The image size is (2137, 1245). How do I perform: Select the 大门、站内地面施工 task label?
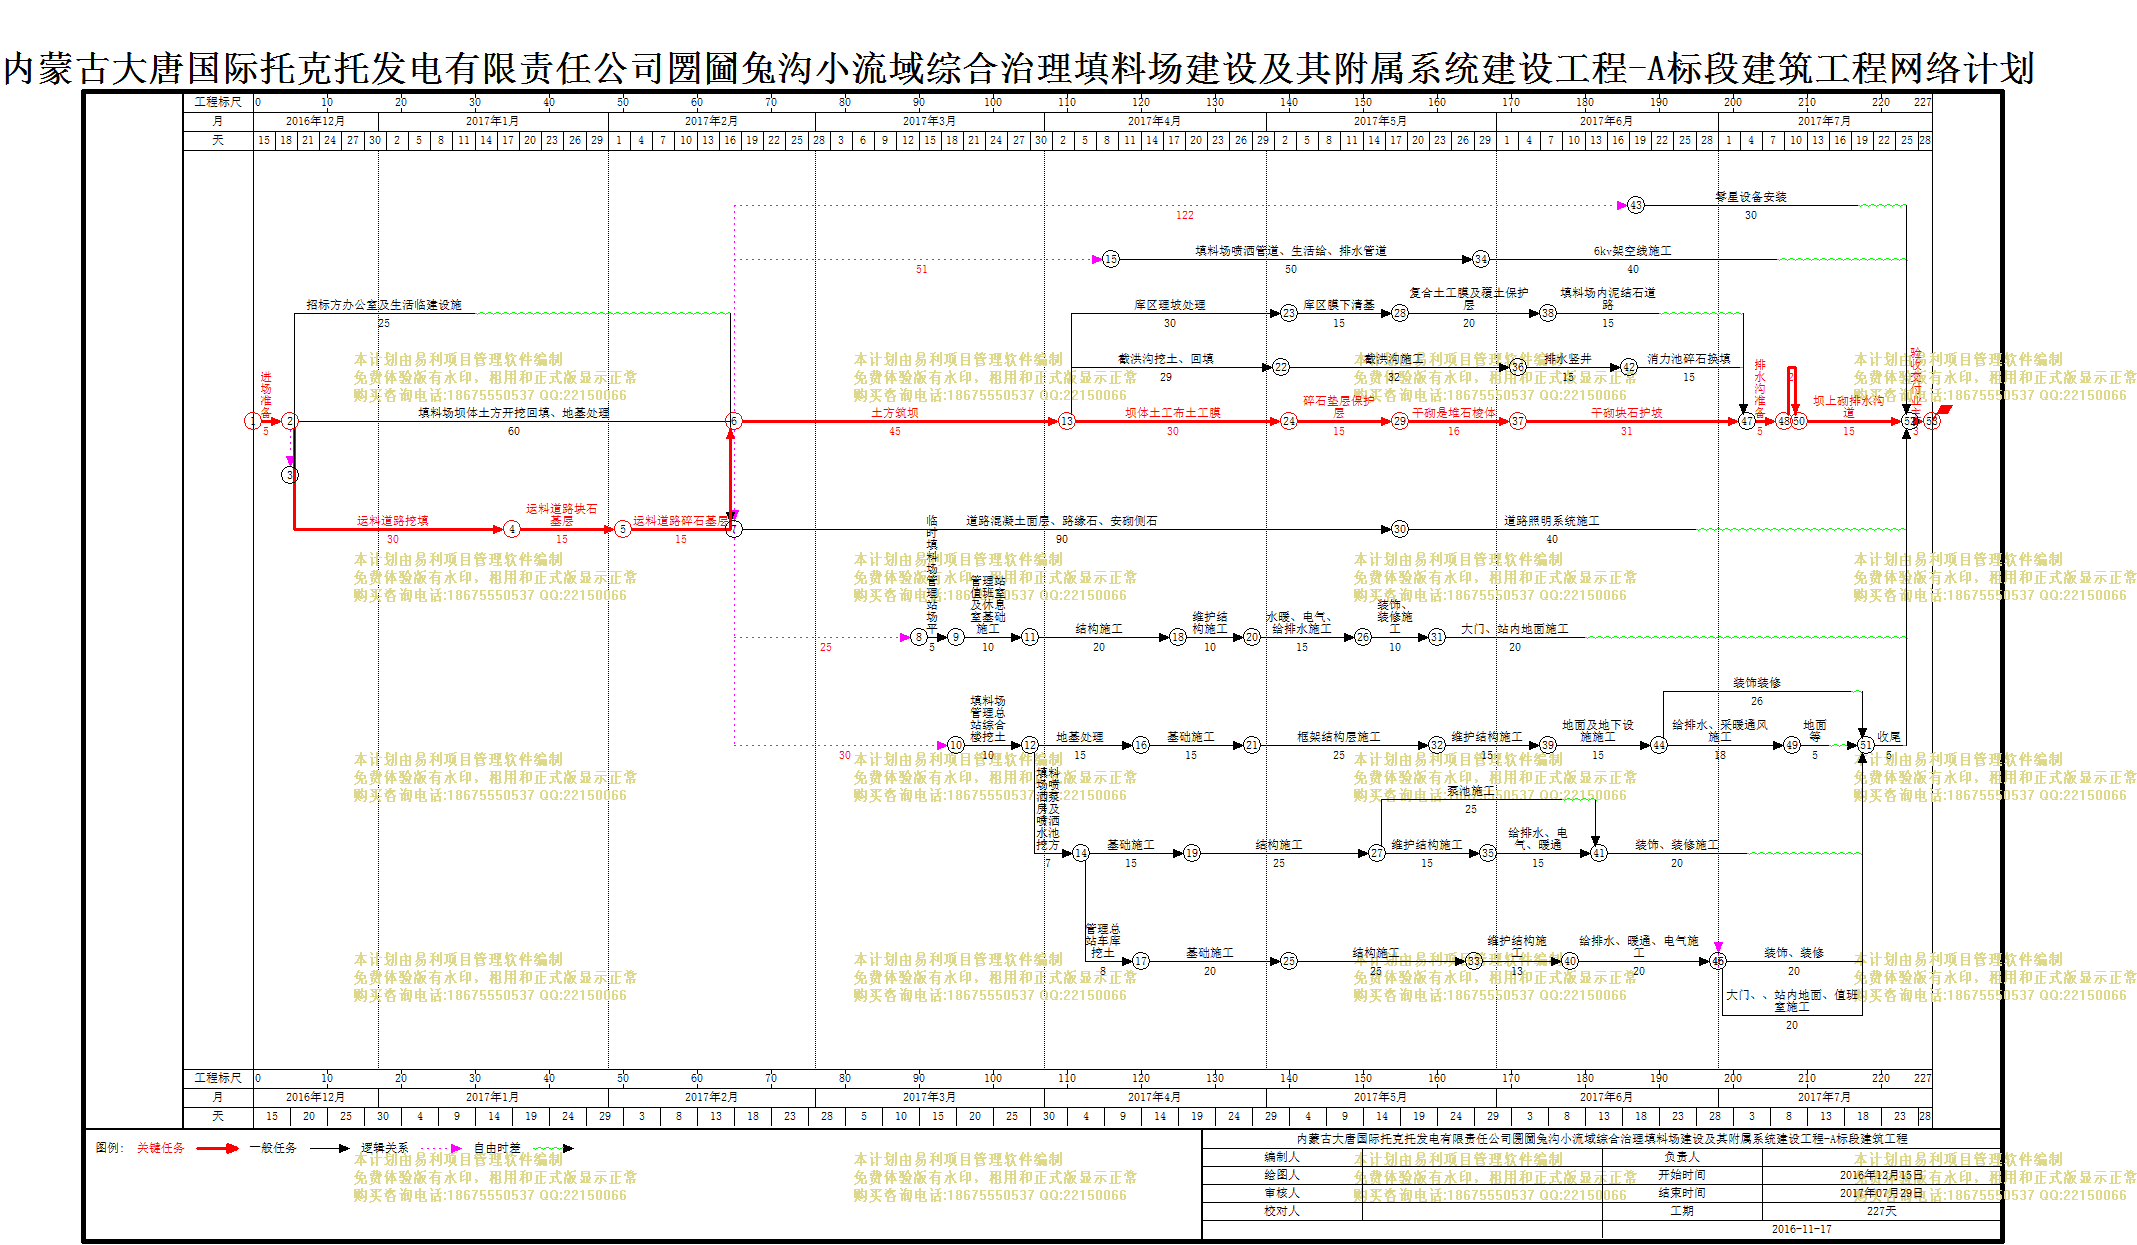[x=1514, y=629]
